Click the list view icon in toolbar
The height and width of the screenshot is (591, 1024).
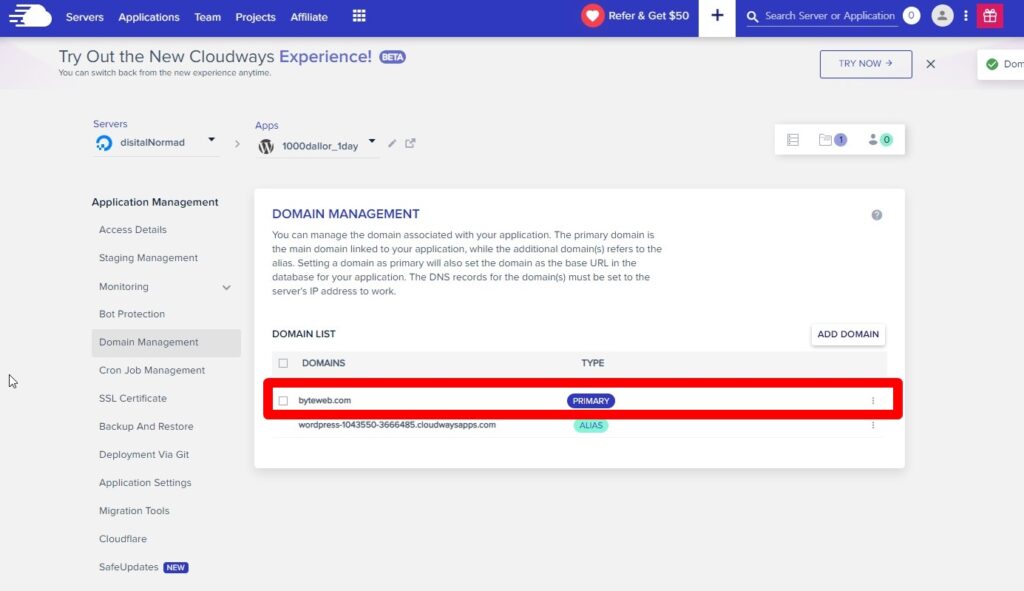793,140
